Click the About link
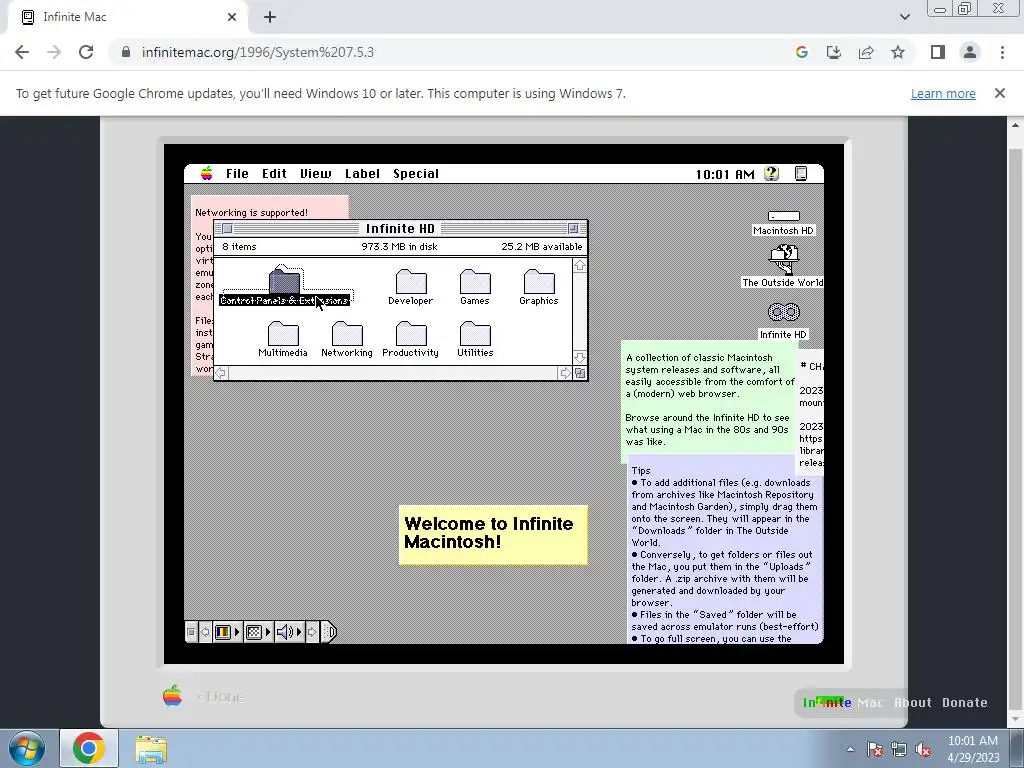The image size is (1024, 768). click(x=912, y=703)
